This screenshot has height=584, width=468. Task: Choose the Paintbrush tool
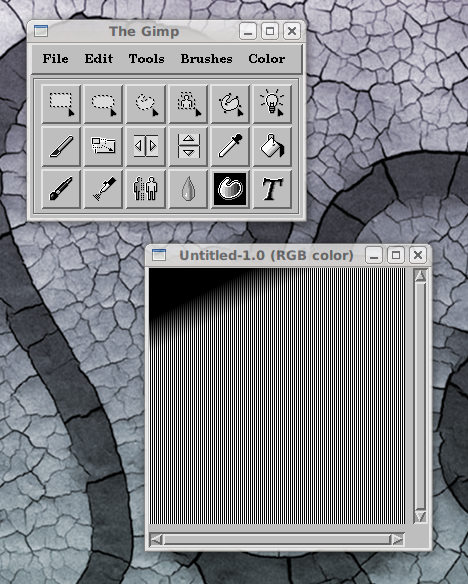coord(61,189)
